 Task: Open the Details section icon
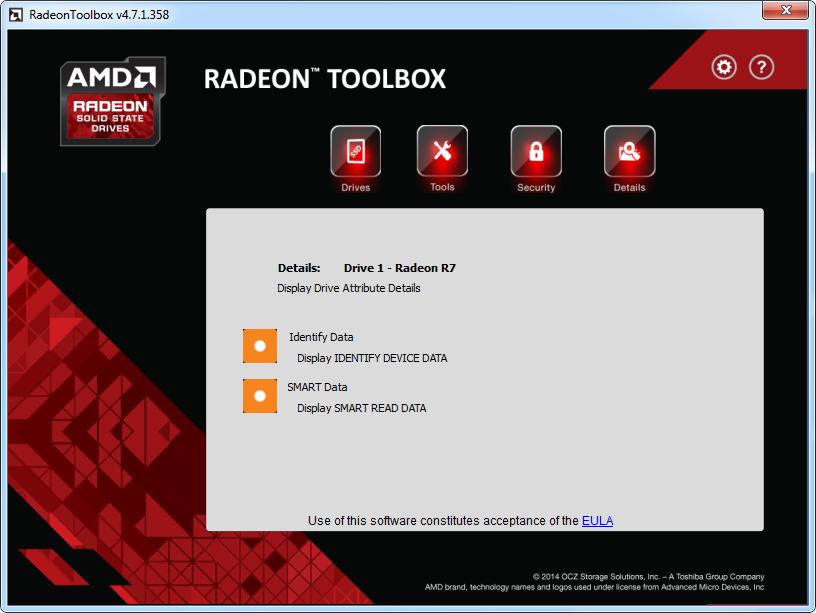click(630, 151)
